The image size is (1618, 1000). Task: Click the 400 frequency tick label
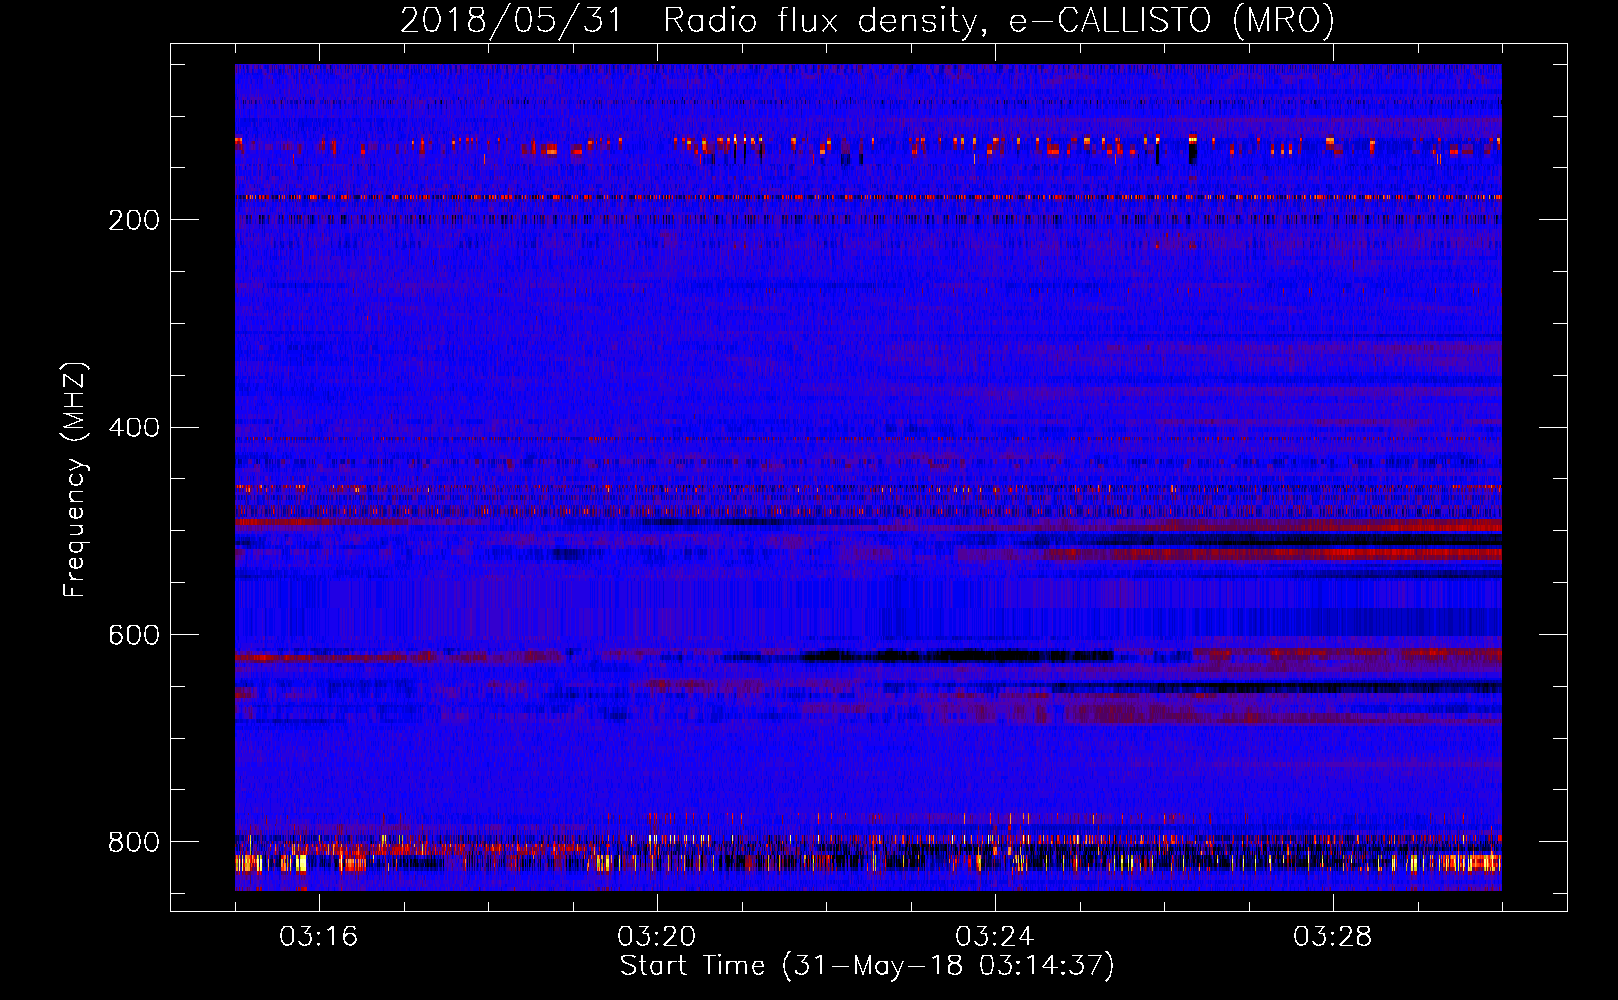click(134, 428)
